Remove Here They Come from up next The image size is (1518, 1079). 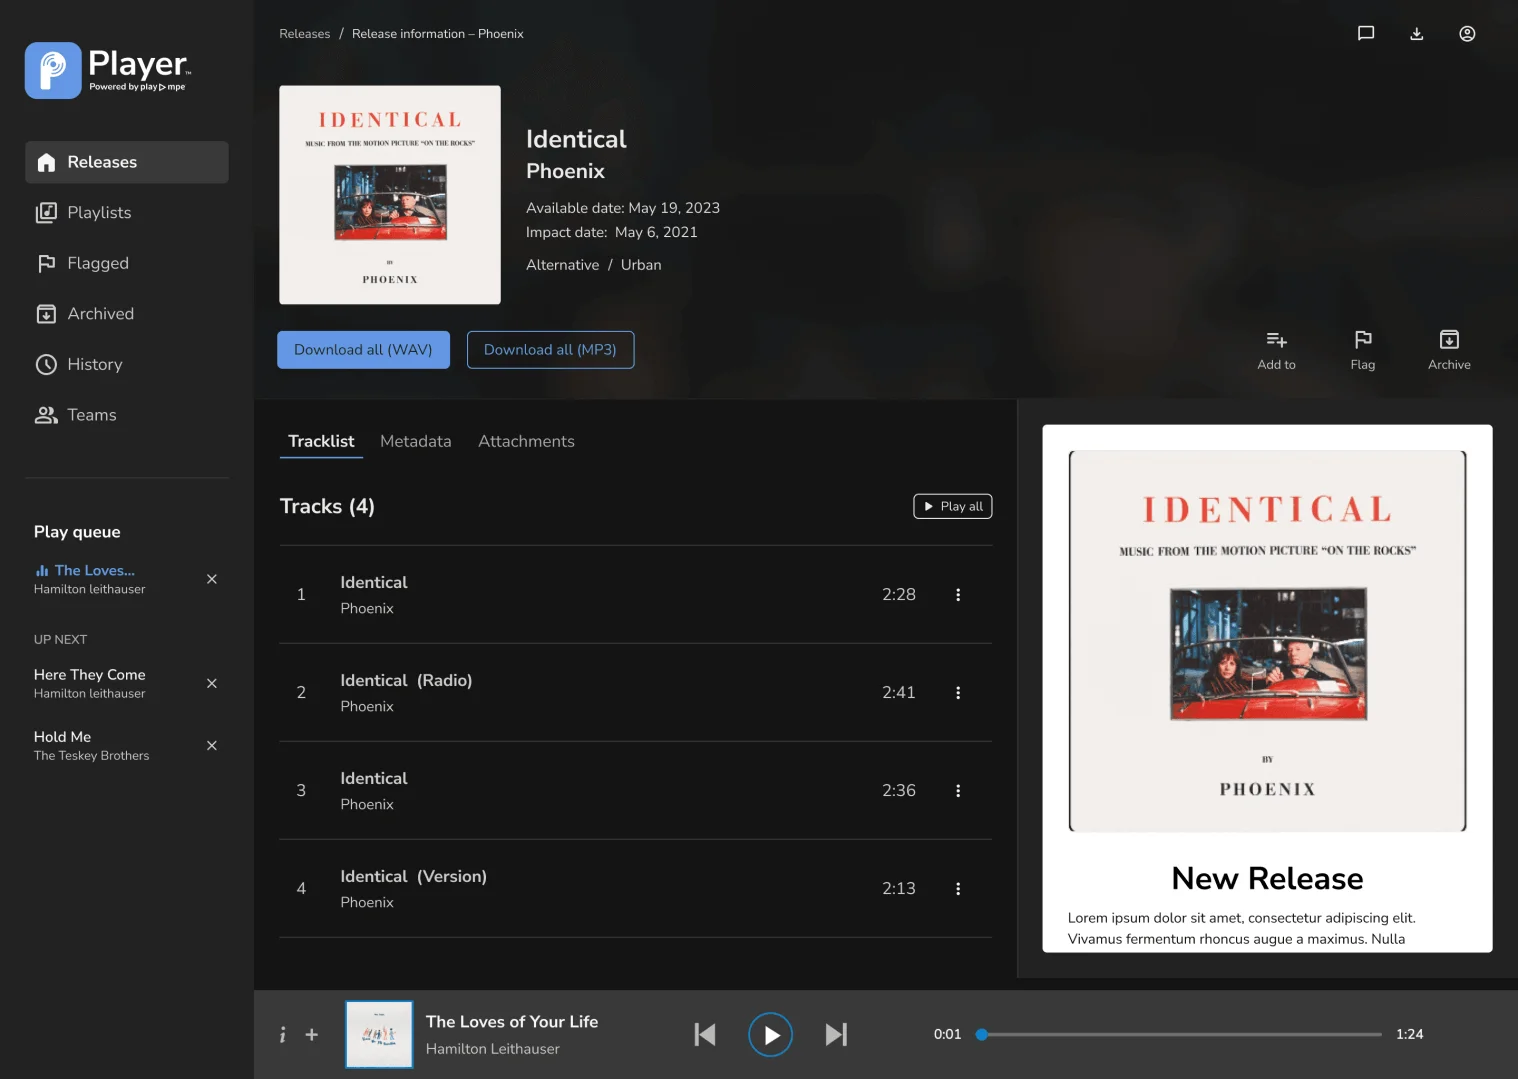coord(211,683)
